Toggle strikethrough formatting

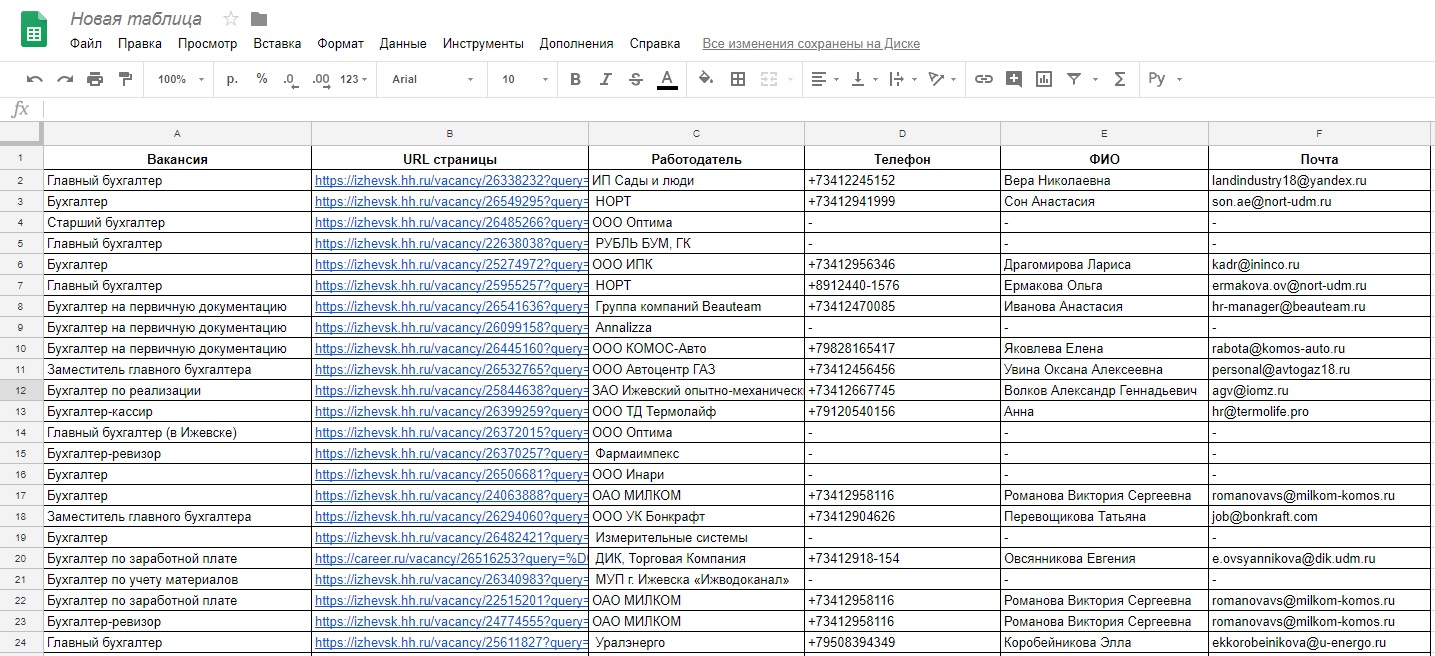[x=636, y=79]
